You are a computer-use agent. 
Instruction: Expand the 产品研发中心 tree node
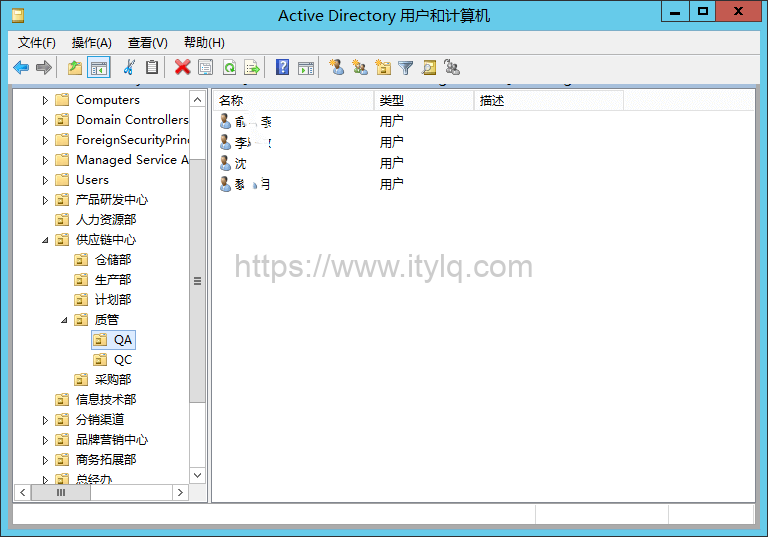(45, 200)
